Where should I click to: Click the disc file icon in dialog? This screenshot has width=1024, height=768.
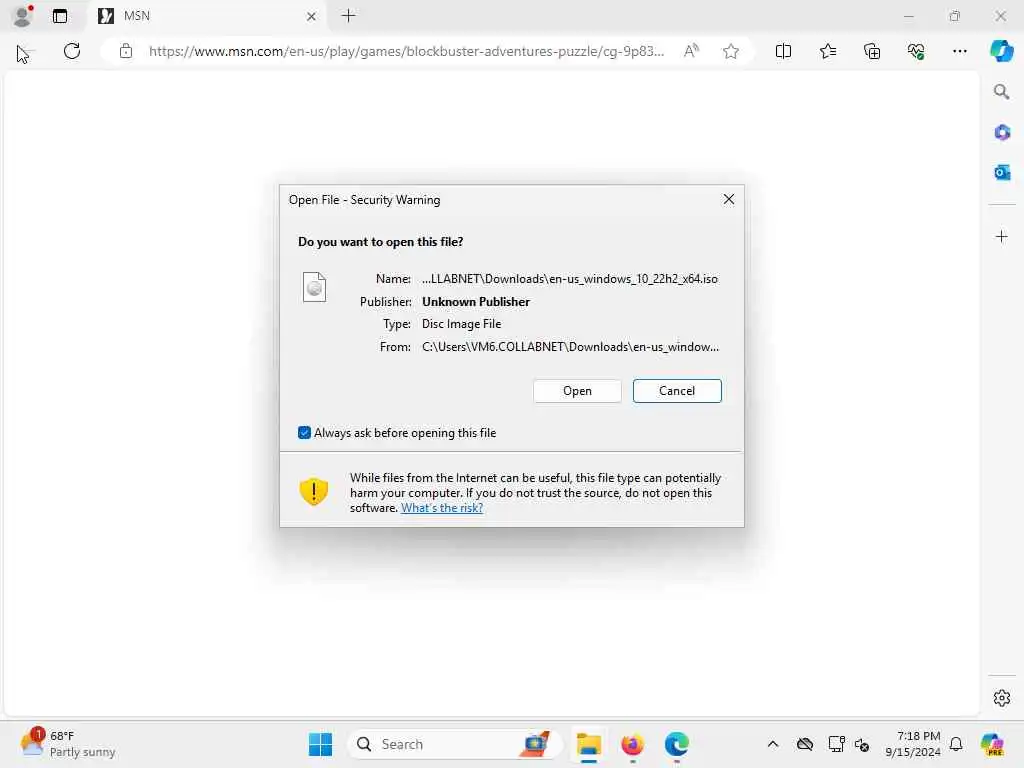coord(314,287)
